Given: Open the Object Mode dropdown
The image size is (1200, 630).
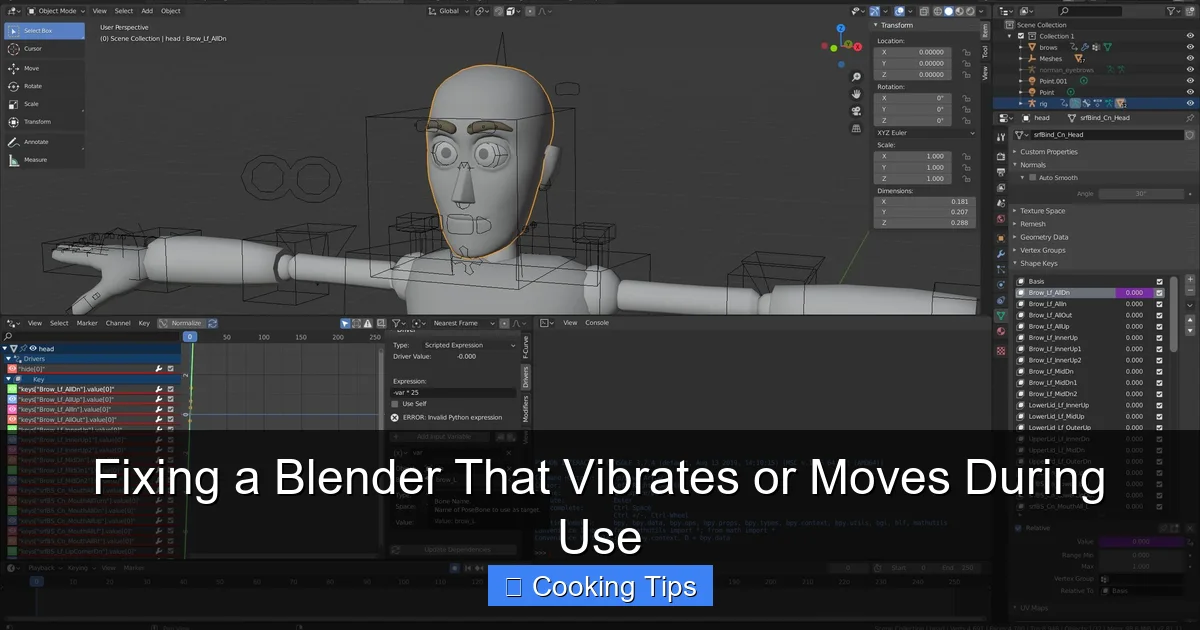Looking at the screenshot, I should tap(54, 11).
